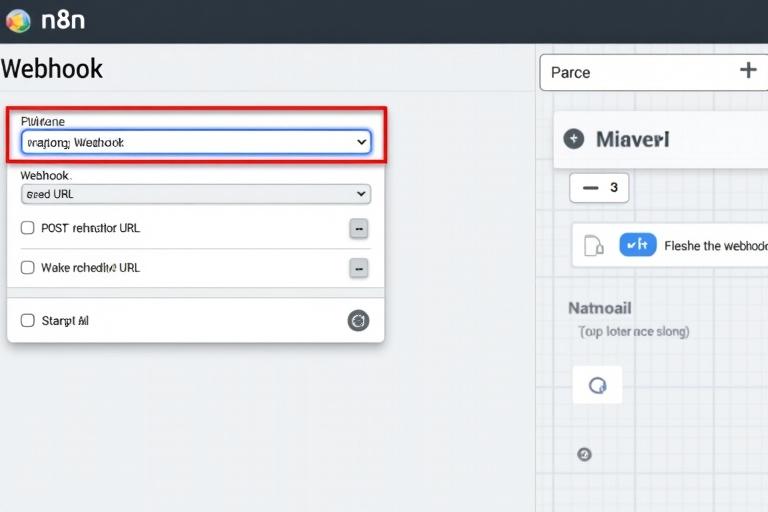This screenshot has width=768, height=512.
Task: Check the Starpt checkbox
Action: (x=28, y=321)
